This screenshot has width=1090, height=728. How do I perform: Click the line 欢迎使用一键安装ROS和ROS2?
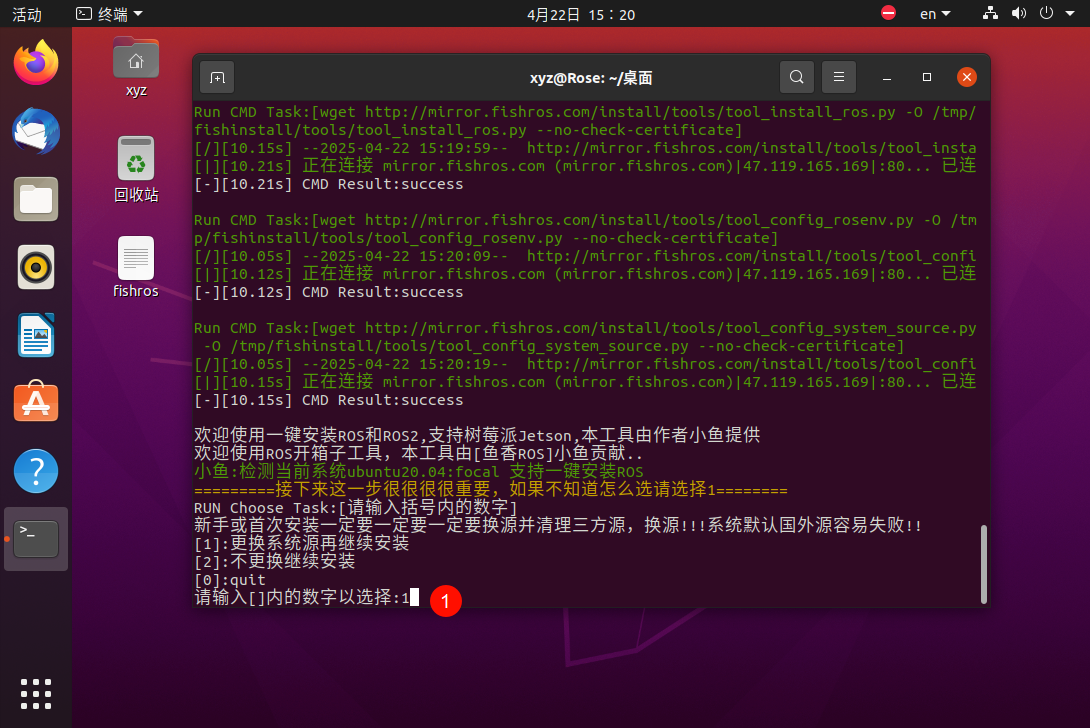[x=477, y=435]
